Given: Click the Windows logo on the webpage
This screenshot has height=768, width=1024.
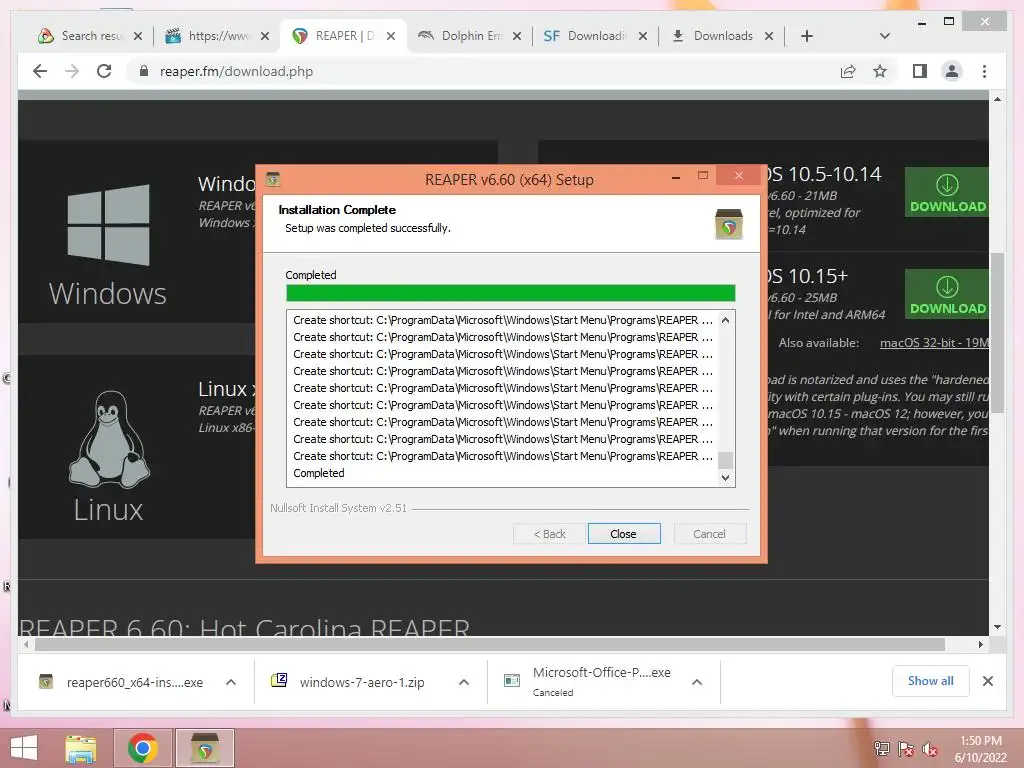Looking at the screenshot, I should pyautogui.click(x=108, y=225).
